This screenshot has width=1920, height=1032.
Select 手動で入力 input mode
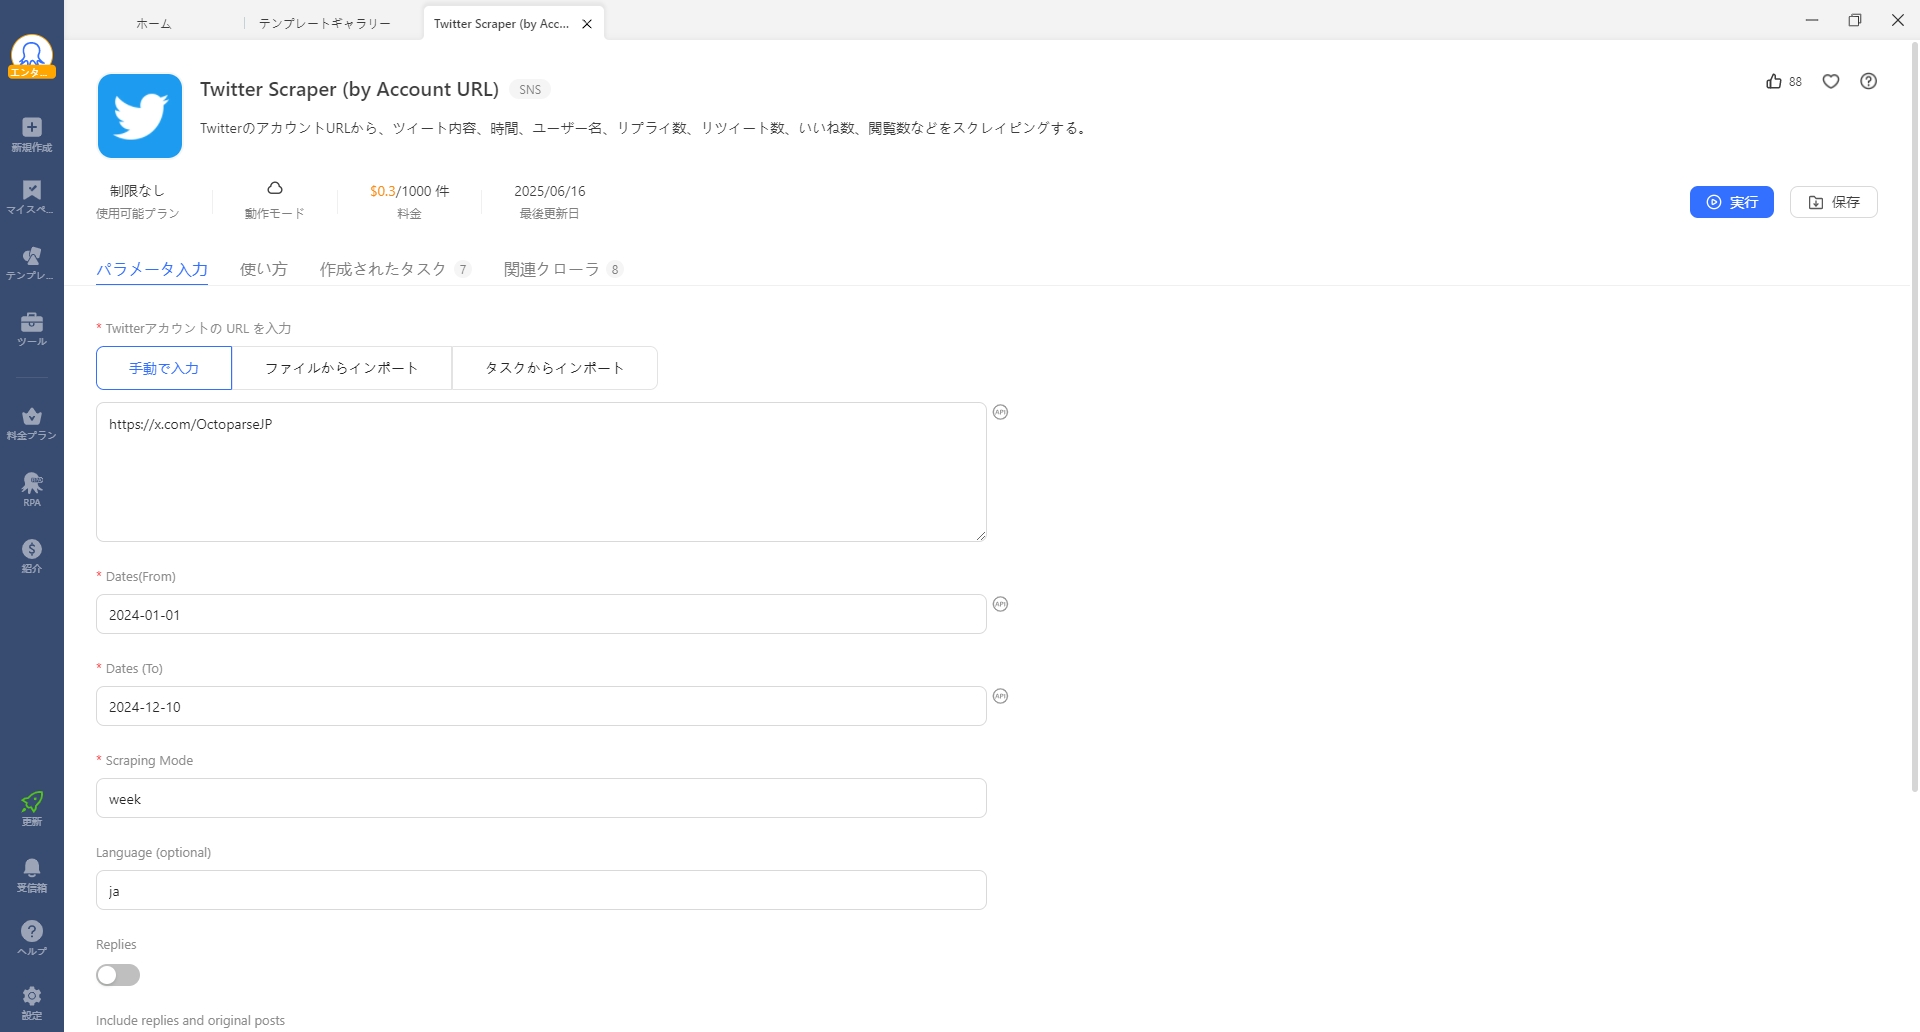click(164, 368)
